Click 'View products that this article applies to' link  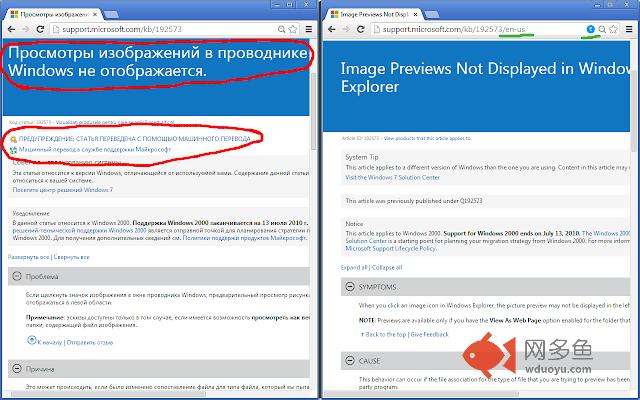[x=427, y=138]
